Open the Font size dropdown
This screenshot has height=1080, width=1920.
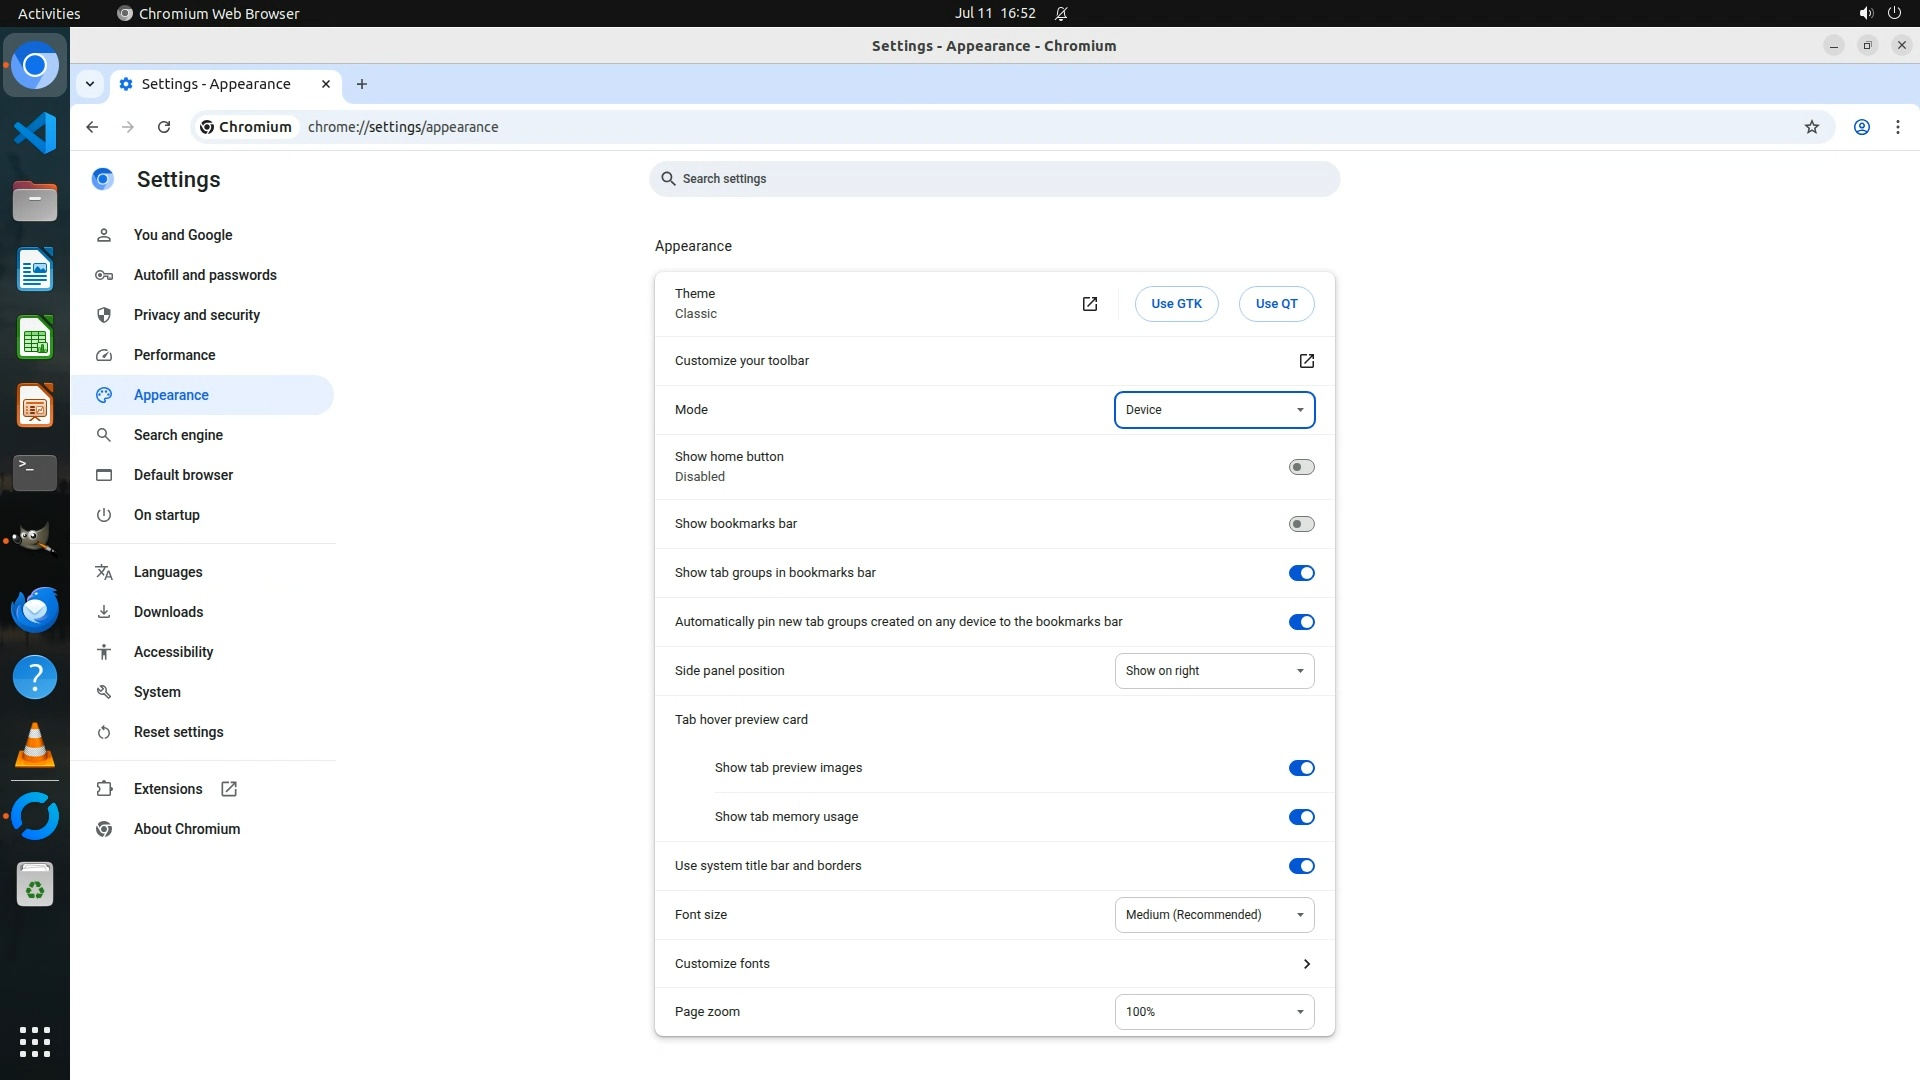point(1214,915)
